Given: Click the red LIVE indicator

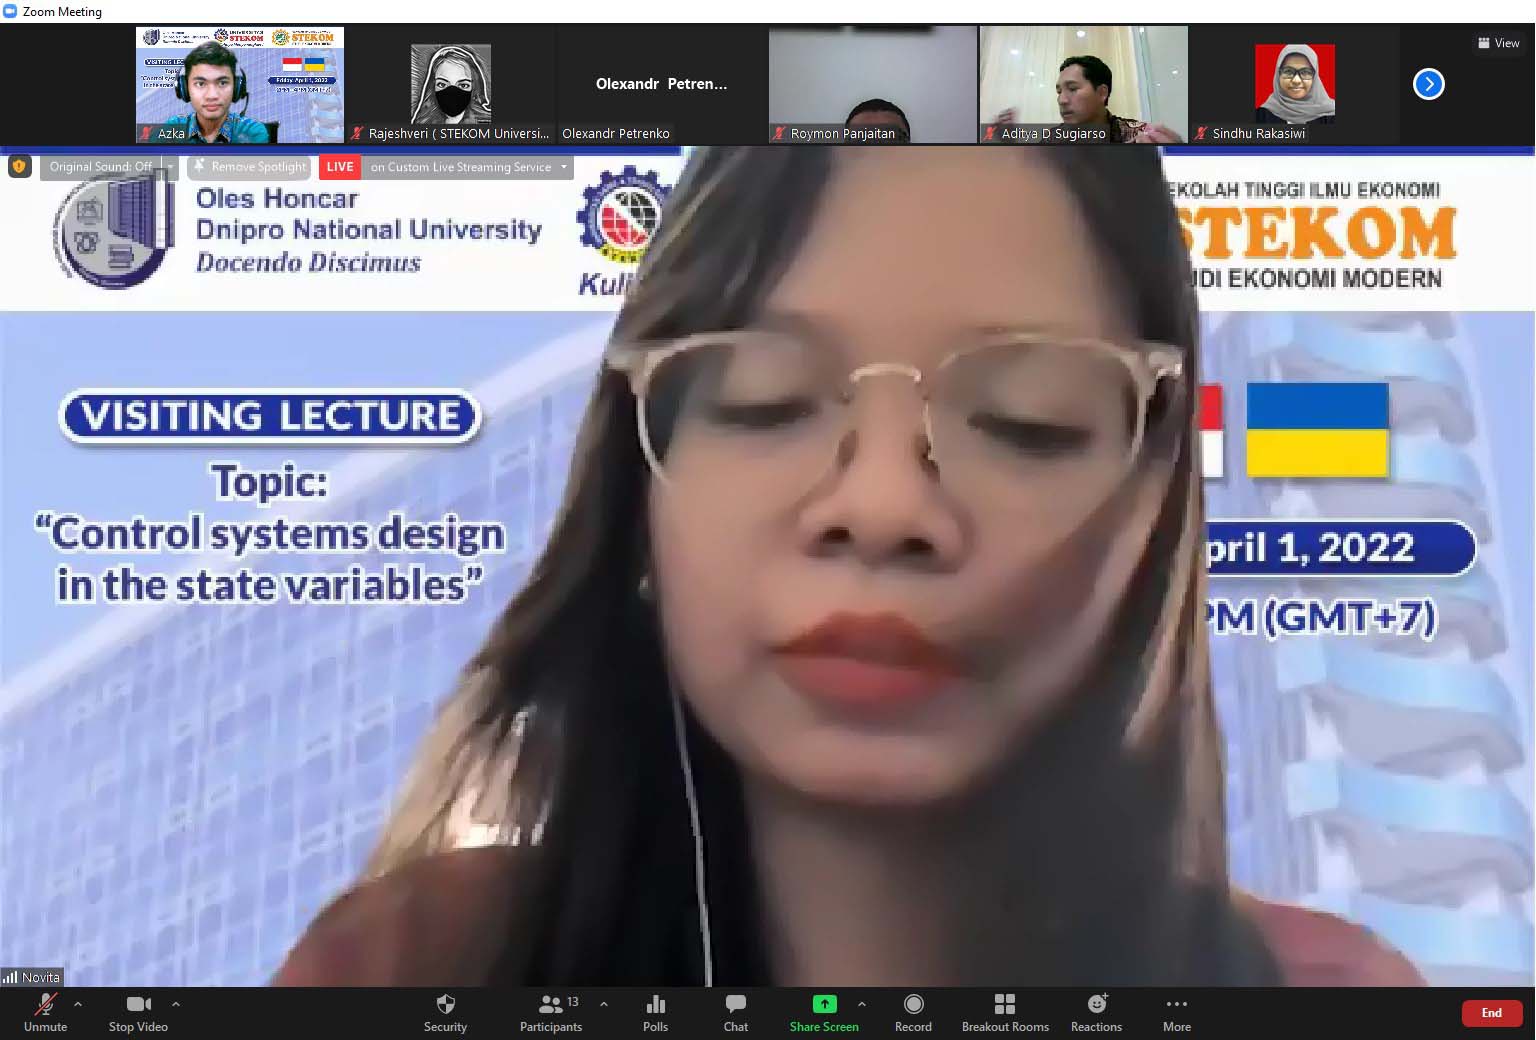Looking at the screenshot, I should (340, 167).
